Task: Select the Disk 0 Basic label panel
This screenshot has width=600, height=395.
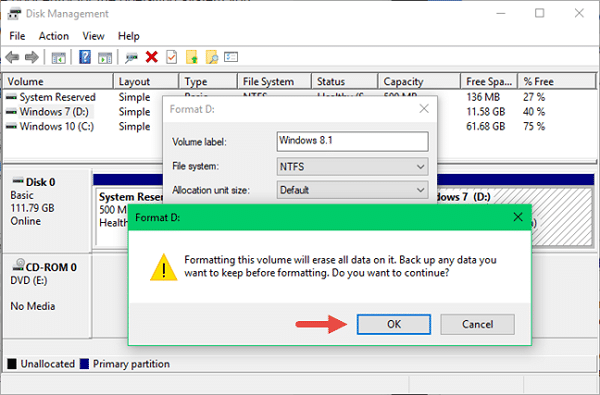Action: click(x=47, y=210)
